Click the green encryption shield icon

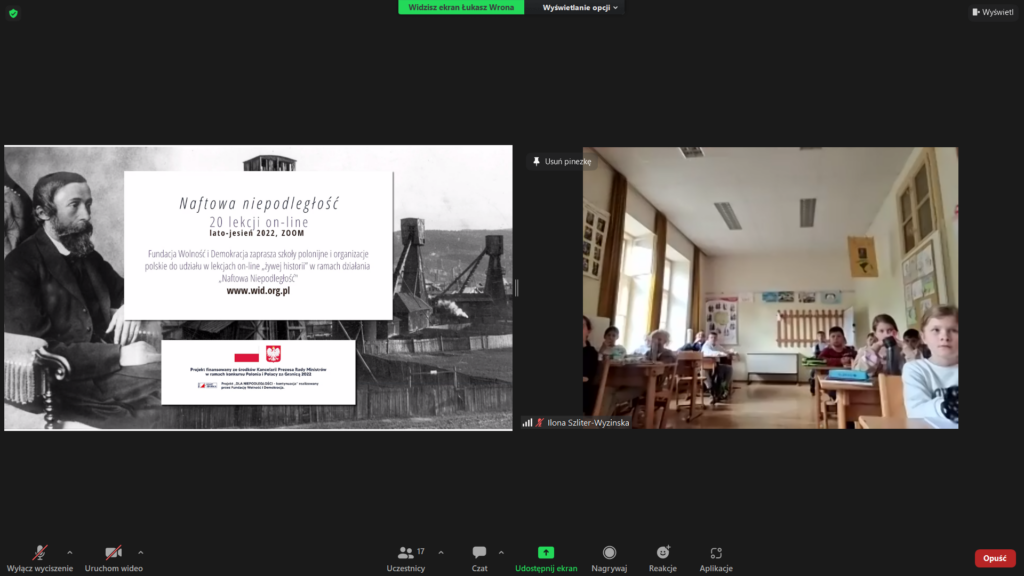tap(13, 13)
